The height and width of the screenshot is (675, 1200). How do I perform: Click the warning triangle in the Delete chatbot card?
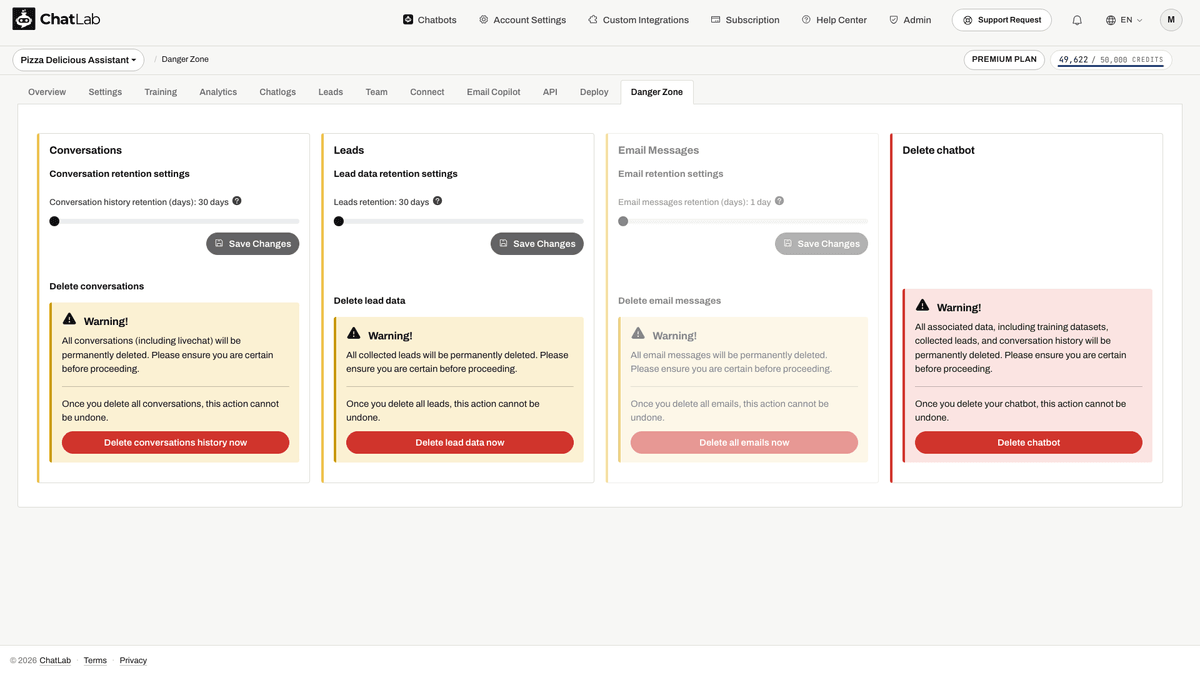click(x=922, y=305)
